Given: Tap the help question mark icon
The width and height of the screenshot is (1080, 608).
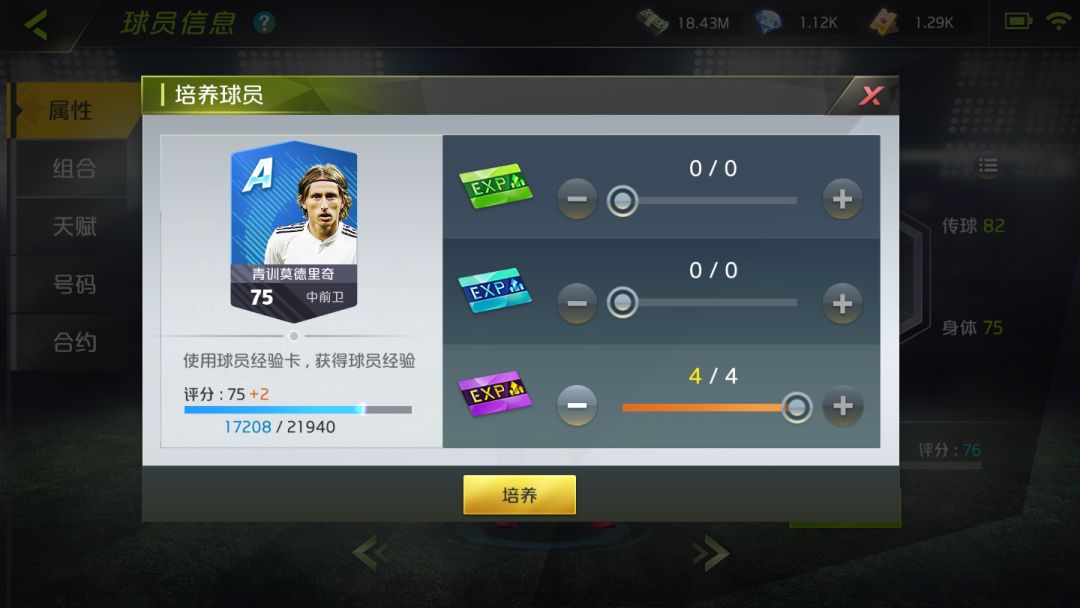Looking at the screenshot, I should coord(264,23).
